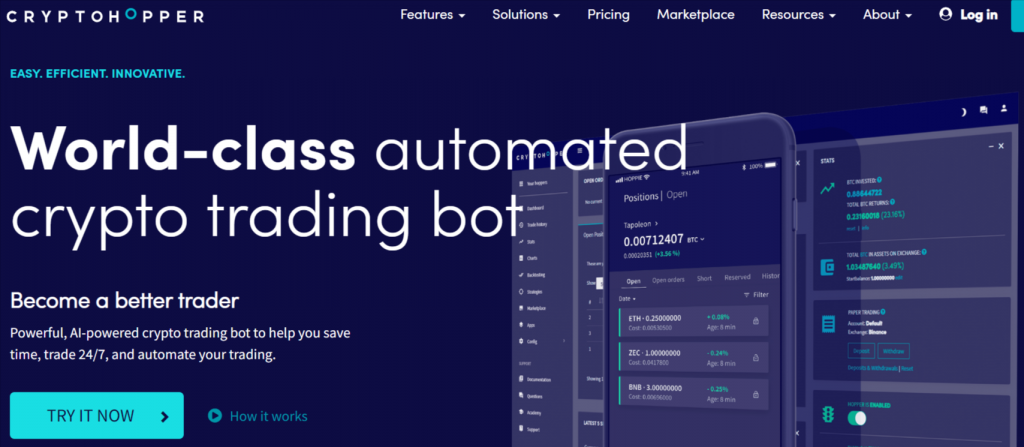Expand the About menu

click(x=888, y=14)
